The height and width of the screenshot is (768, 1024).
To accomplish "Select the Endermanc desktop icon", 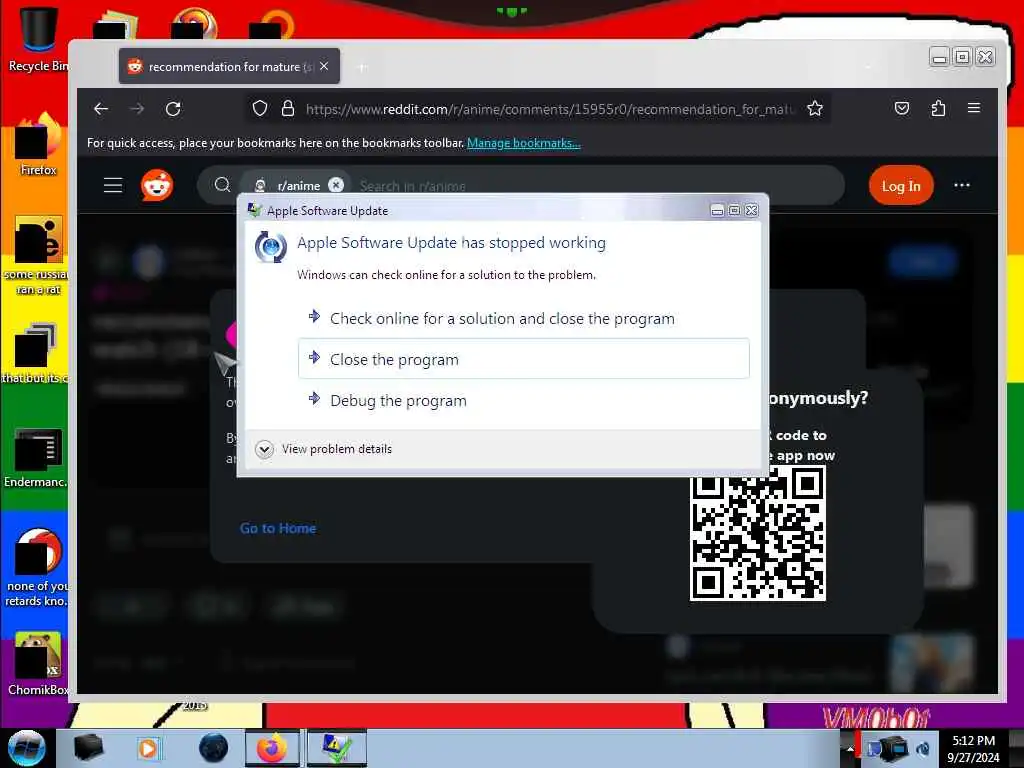I will coord(37,456).
